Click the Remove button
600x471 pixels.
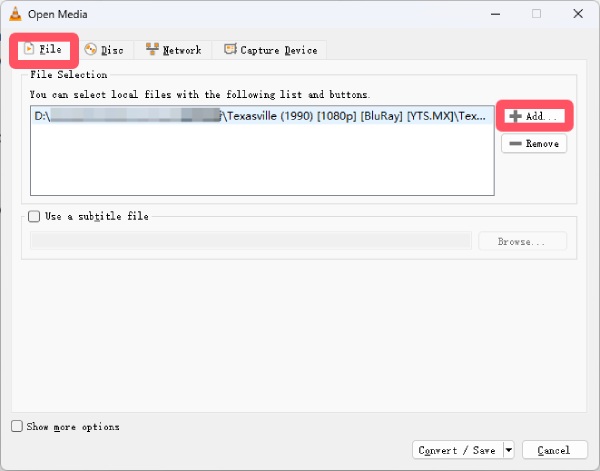click(x=534, y=143)
